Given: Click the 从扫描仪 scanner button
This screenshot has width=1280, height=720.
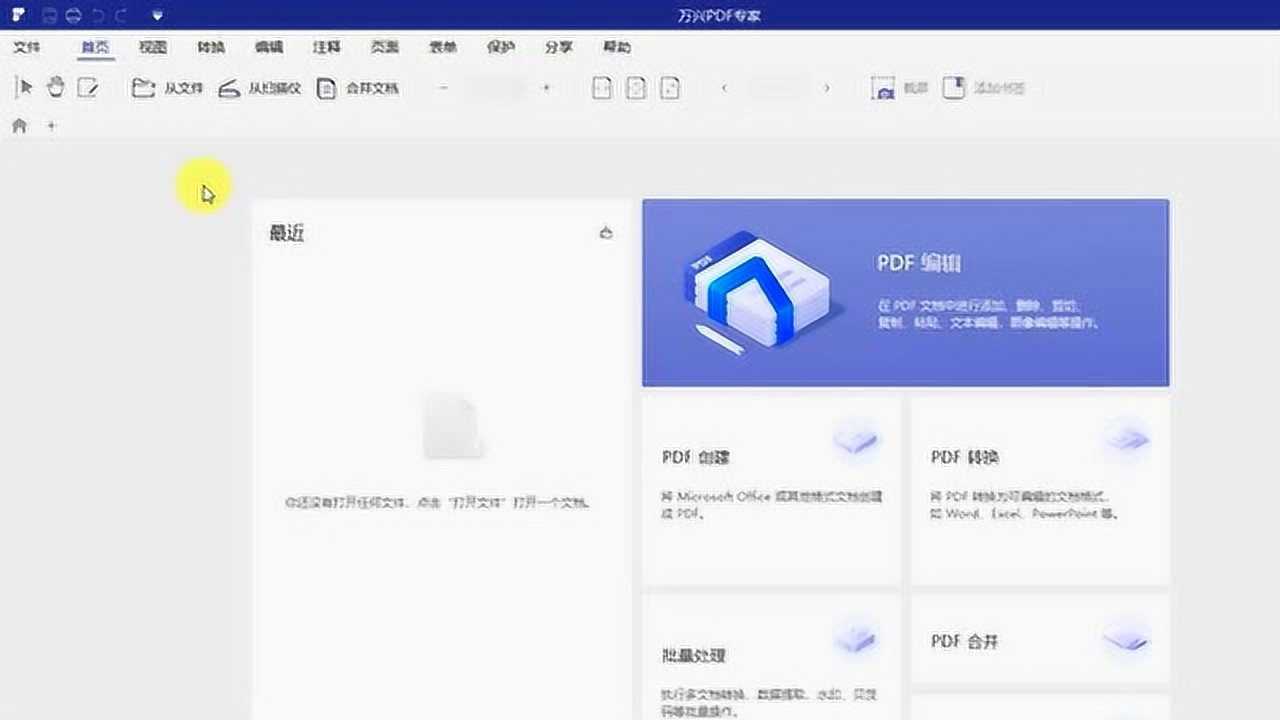Looking at the screenshot, I should (260, 88).
